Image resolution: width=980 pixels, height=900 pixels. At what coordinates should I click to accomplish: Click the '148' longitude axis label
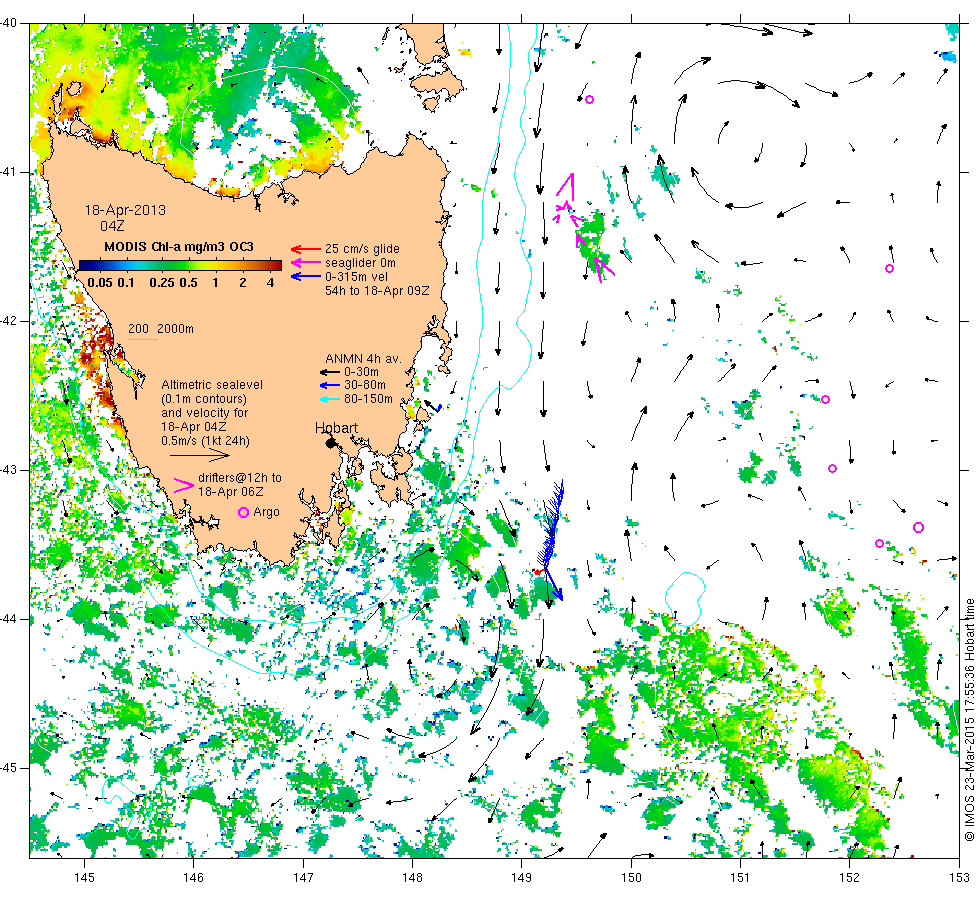[412, 878]
